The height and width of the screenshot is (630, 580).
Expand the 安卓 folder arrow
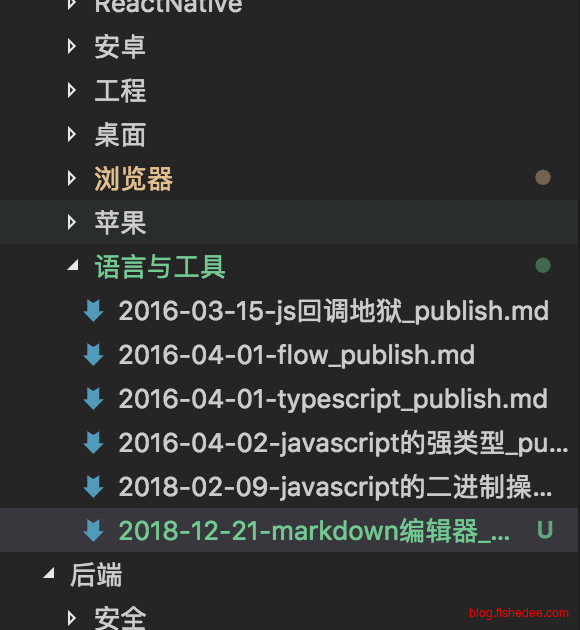[x=72, y=46]
